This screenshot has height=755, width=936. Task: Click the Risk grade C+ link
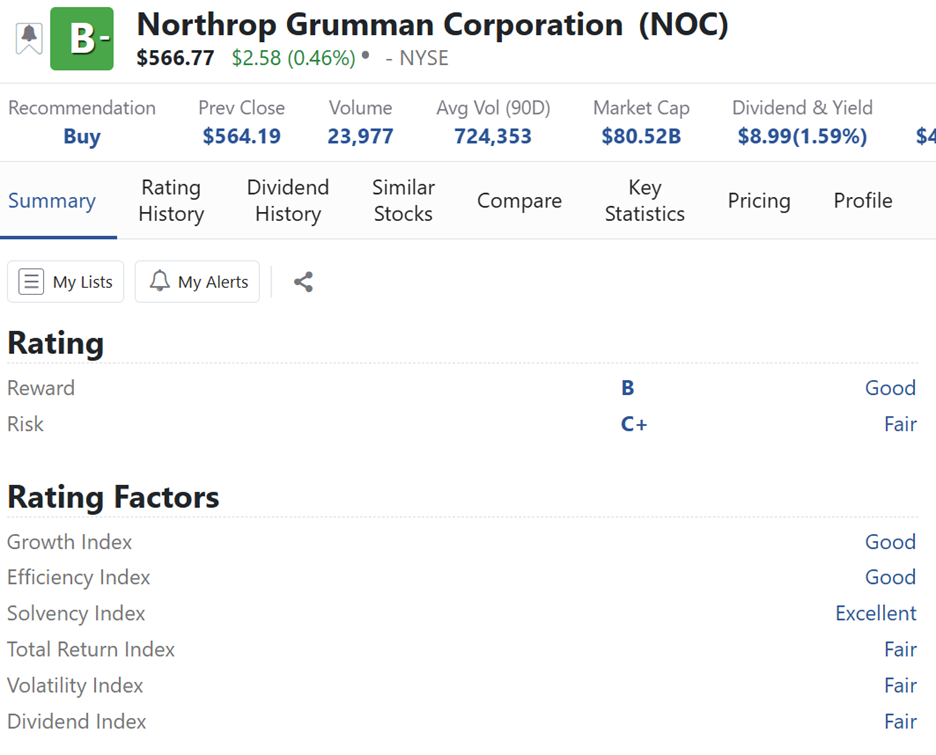point(634,424)
